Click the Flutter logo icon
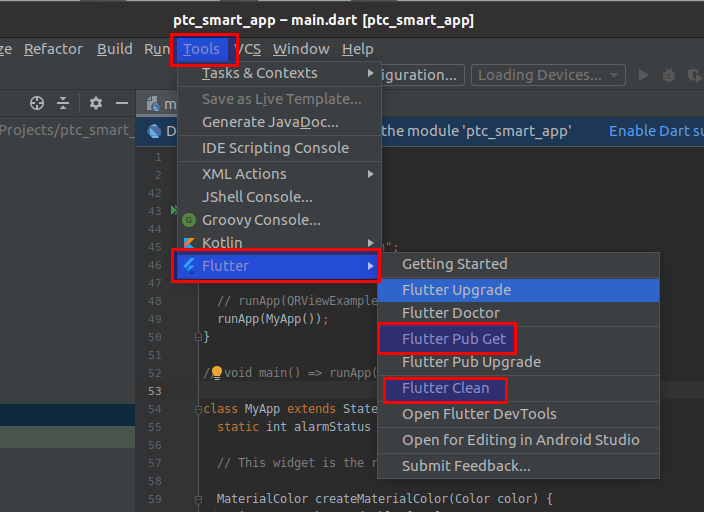Screen dimensions: 704x512 tap(189, 266)
